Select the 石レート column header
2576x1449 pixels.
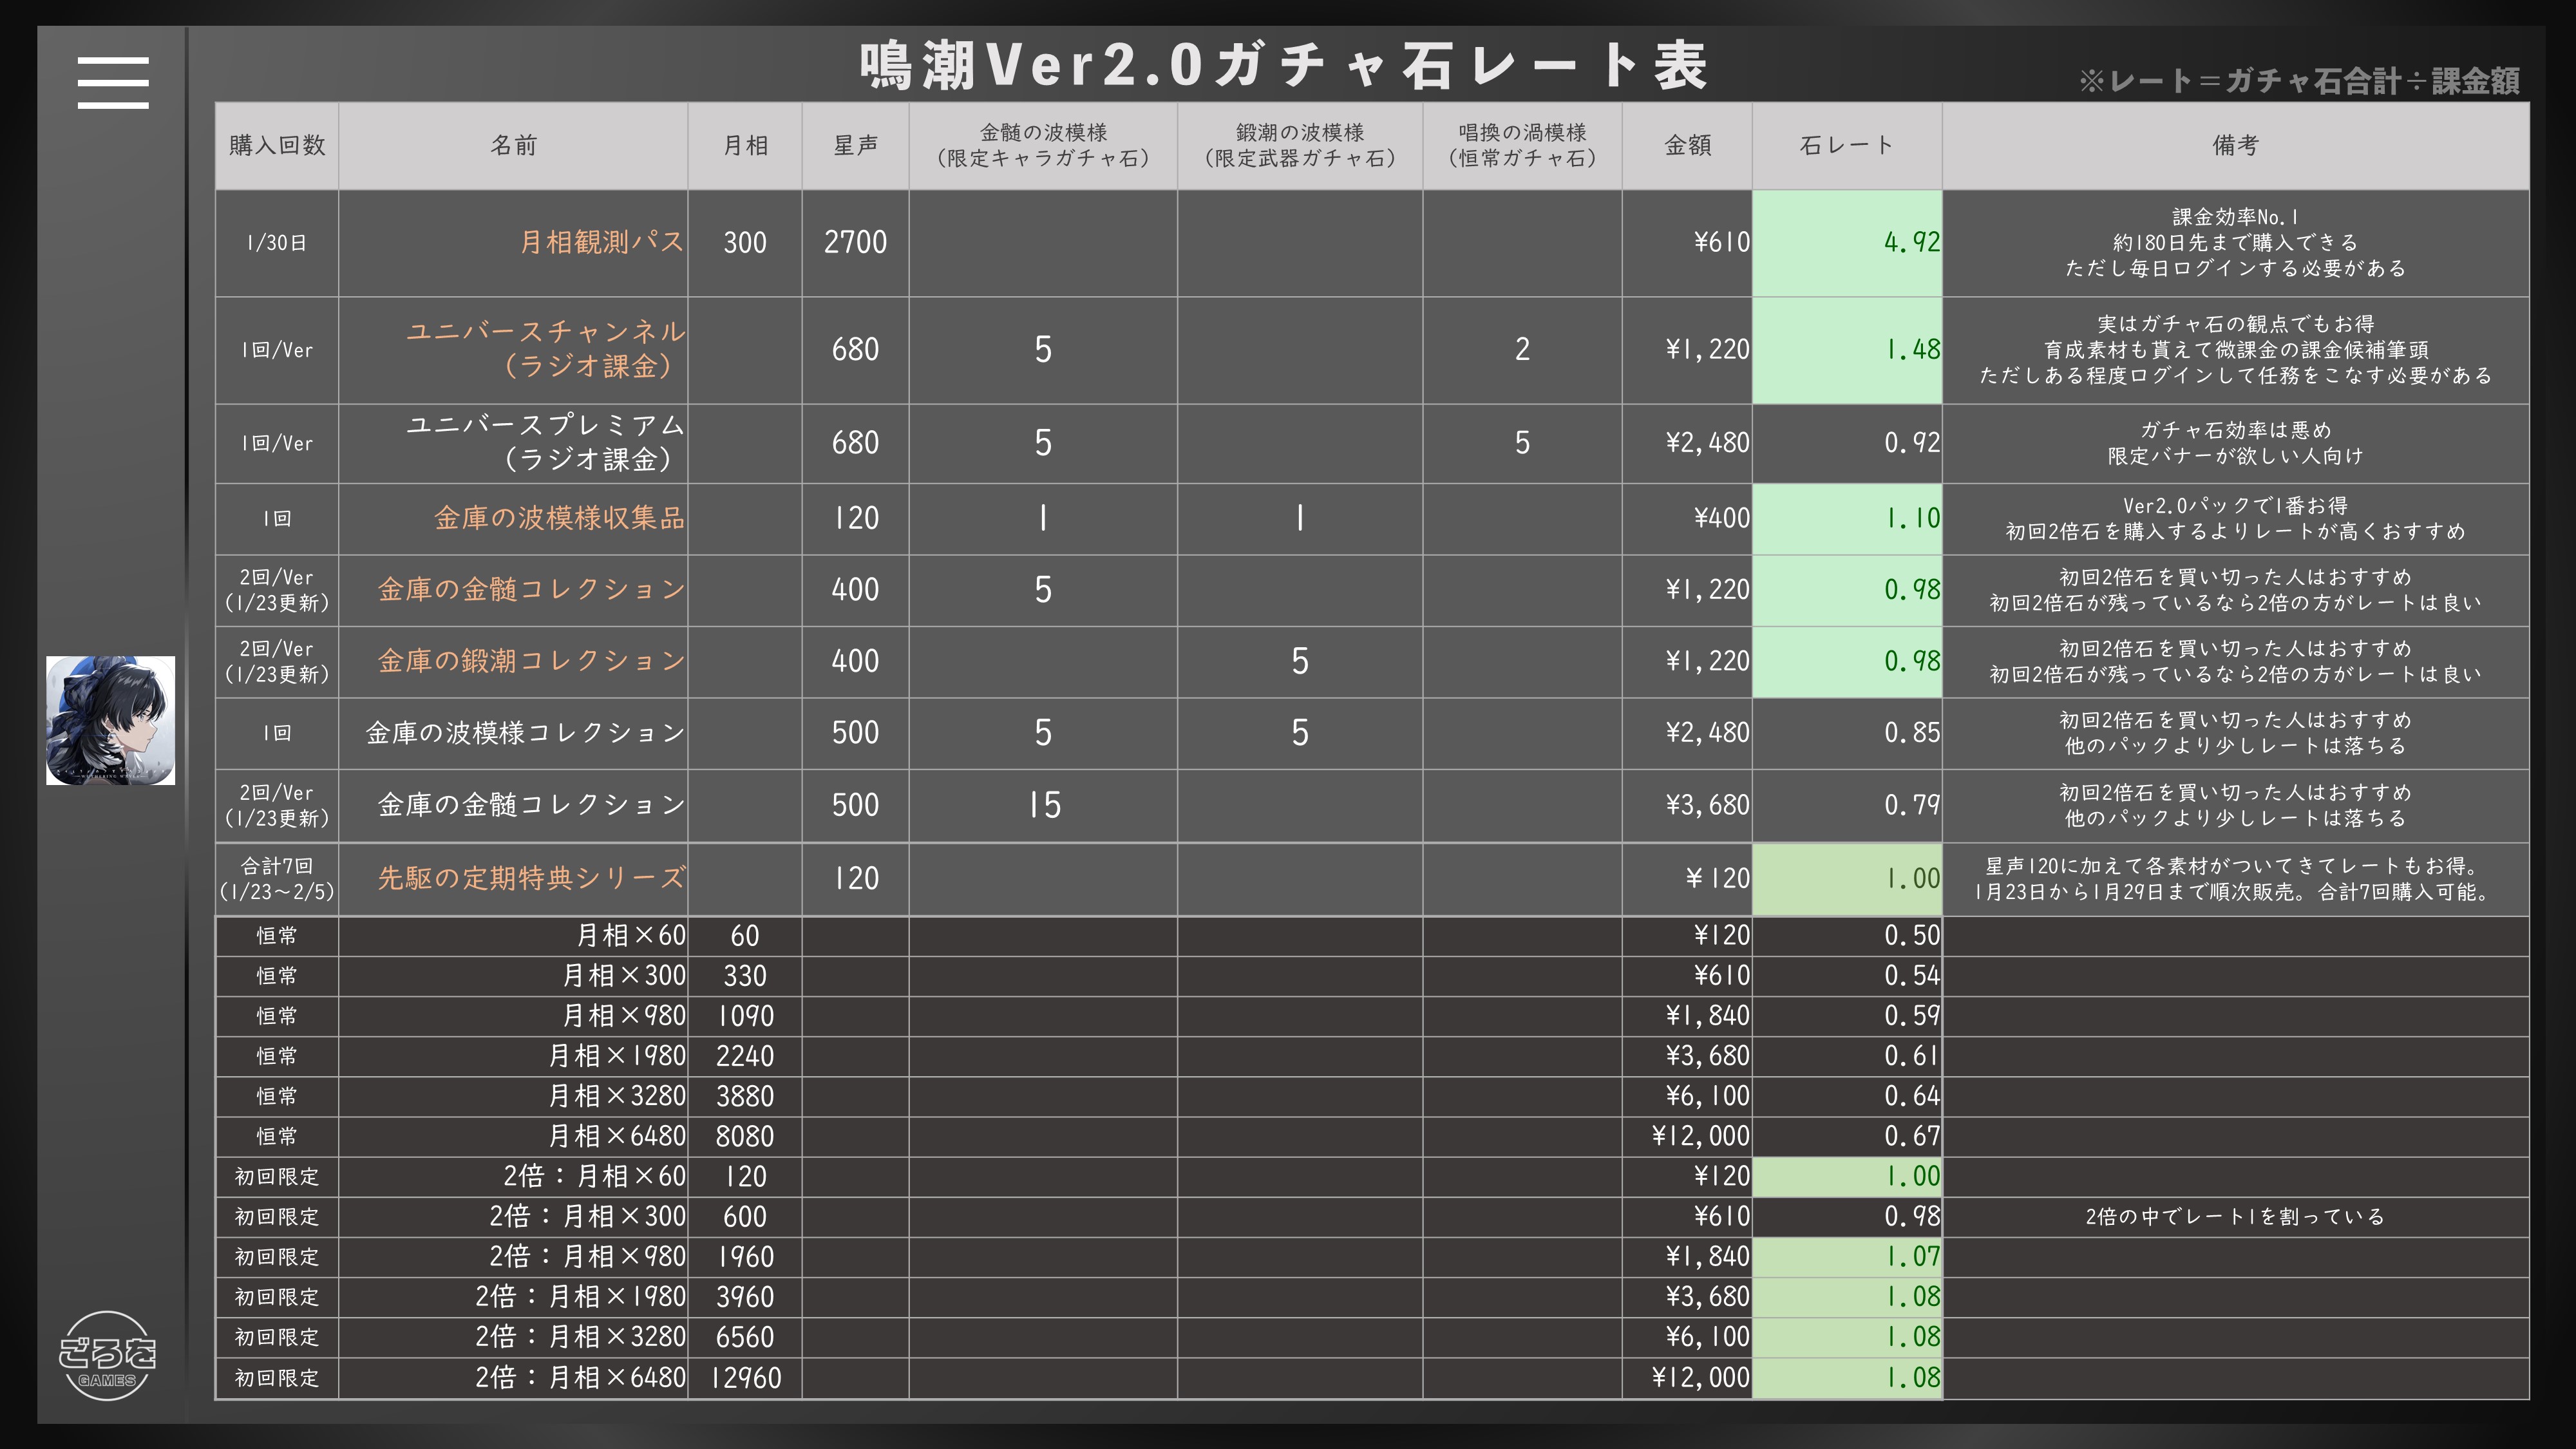pos(1846,146)
